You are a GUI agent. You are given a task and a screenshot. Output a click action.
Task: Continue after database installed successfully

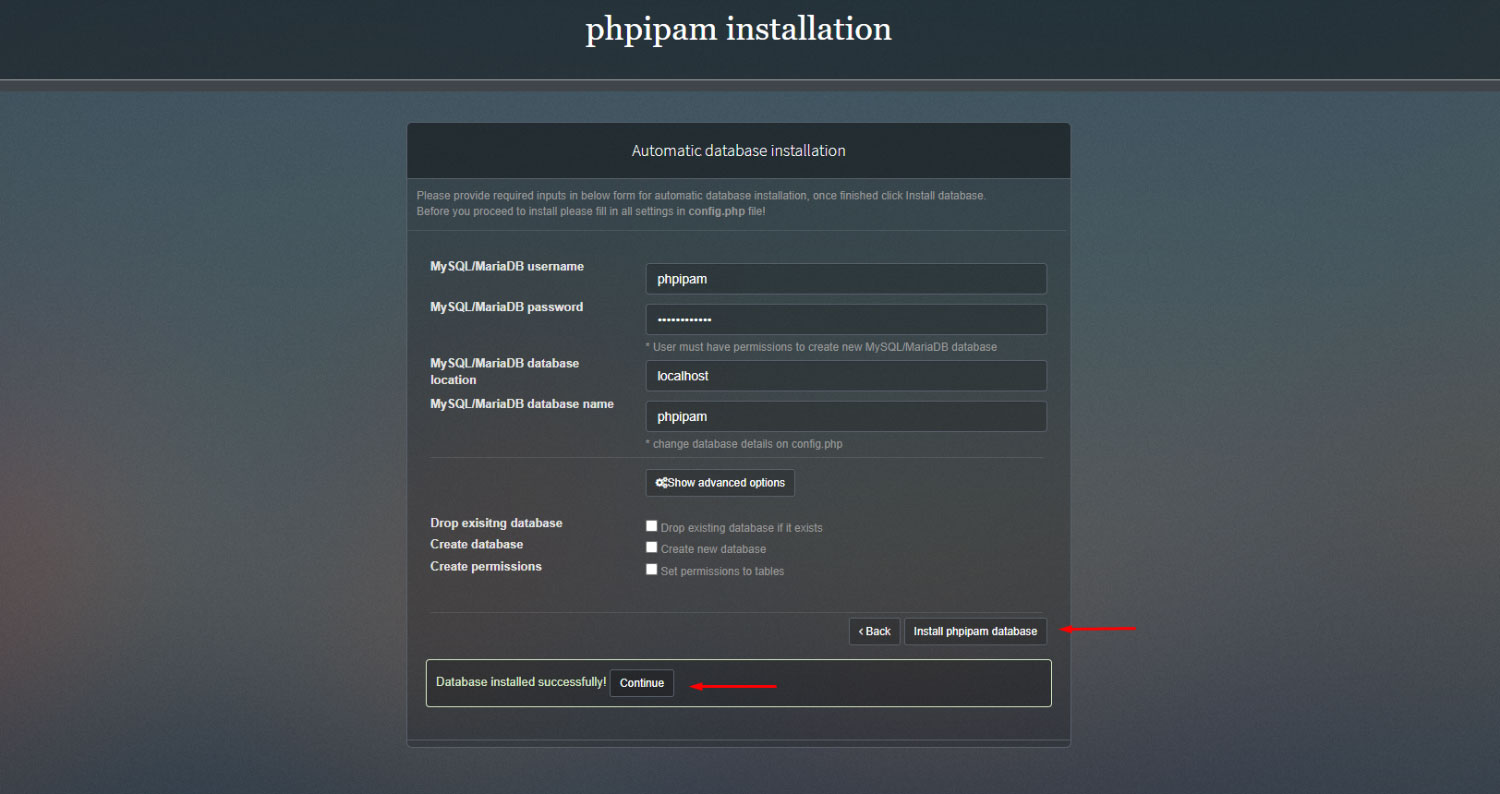(x=642, y=683)
